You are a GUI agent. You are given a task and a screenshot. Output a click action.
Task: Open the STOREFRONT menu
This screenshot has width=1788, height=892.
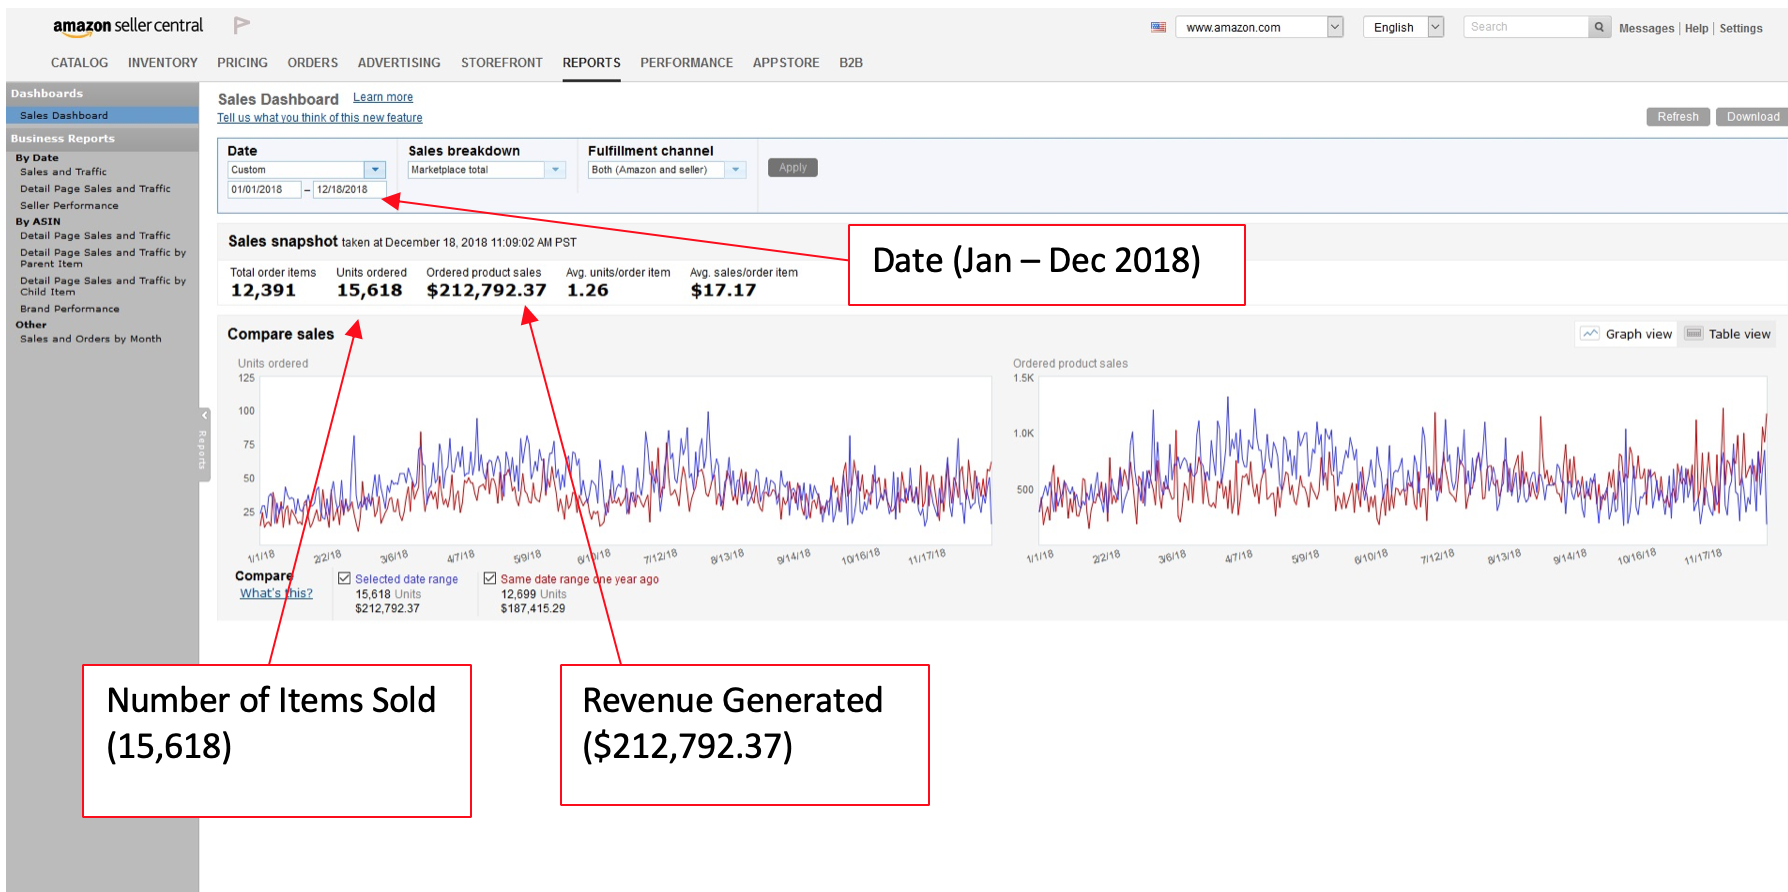(x=502, y=62)
